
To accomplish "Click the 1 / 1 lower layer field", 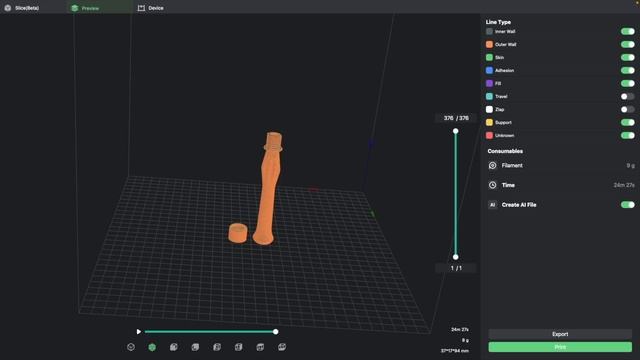I will click(456, 268).
